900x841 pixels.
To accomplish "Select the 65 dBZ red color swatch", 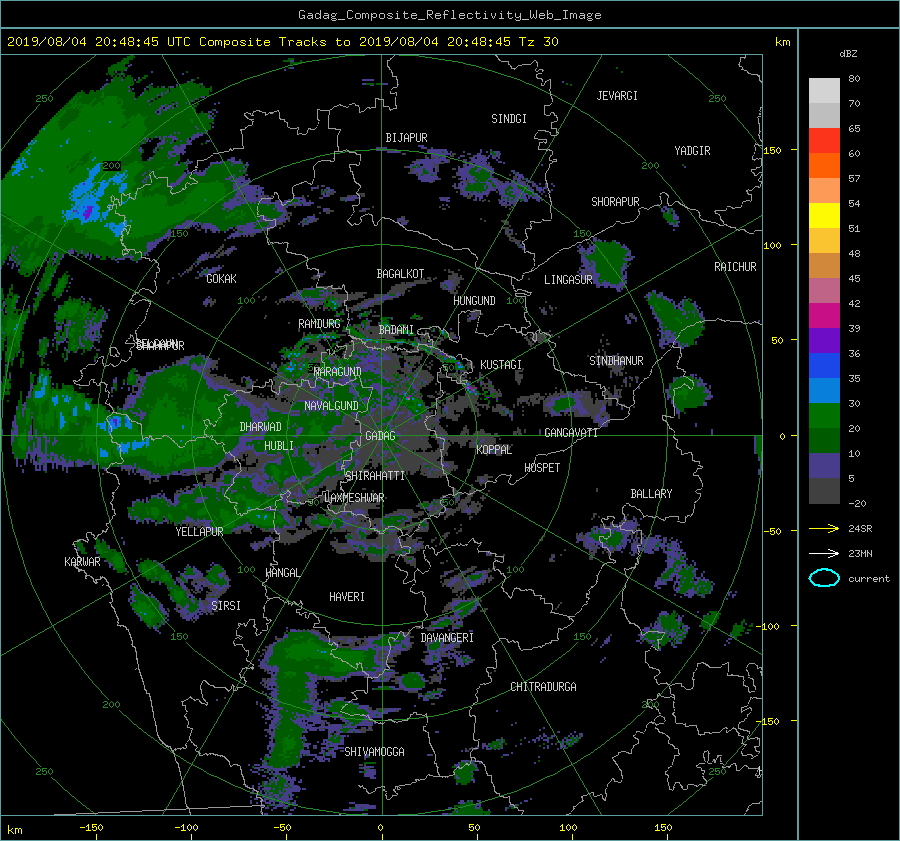I will [x=824, y=140].
